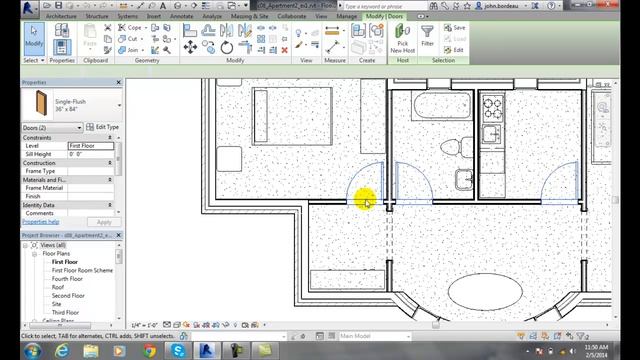Click the Open folder icon in Quick Access toolbar
The height and width of the screenshot is (360, 640).
[47, 6]
